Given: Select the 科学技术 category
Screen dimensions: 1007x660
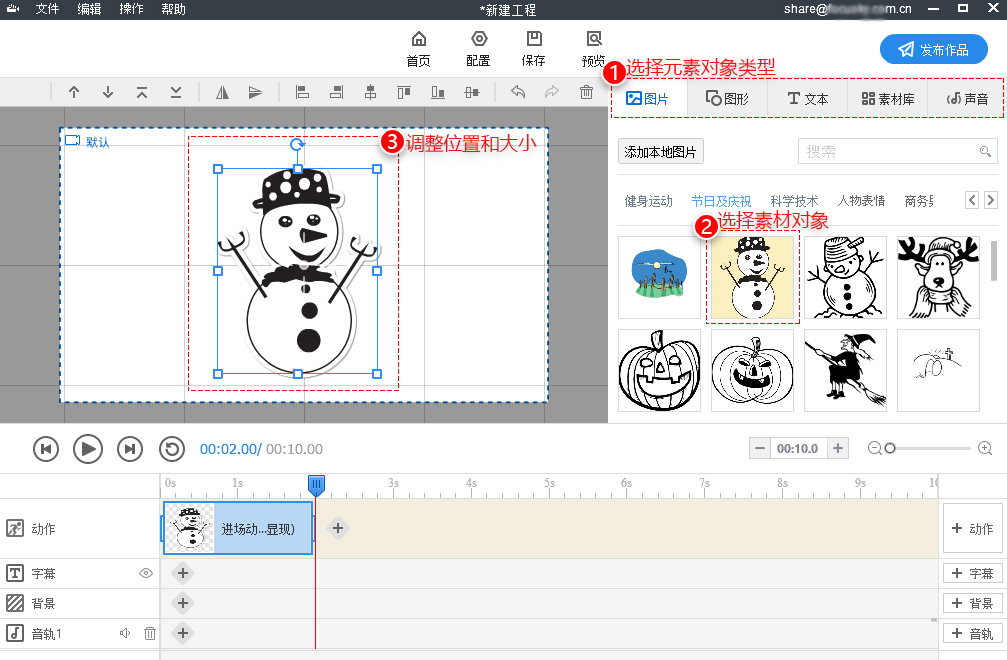Looking at the screenshot, I should click(x=794, y=201).
